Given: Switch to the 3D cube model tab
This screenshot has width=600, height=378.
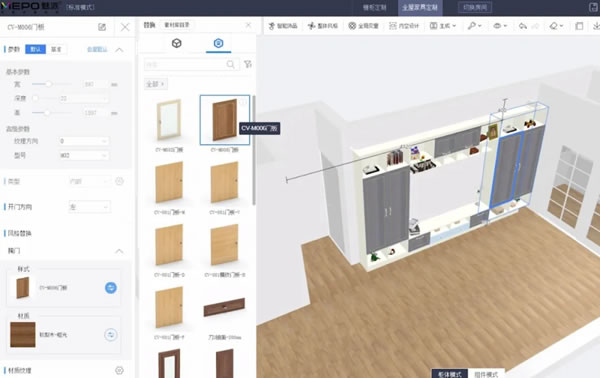Looking at the screenshot, I should click(176, 43).
